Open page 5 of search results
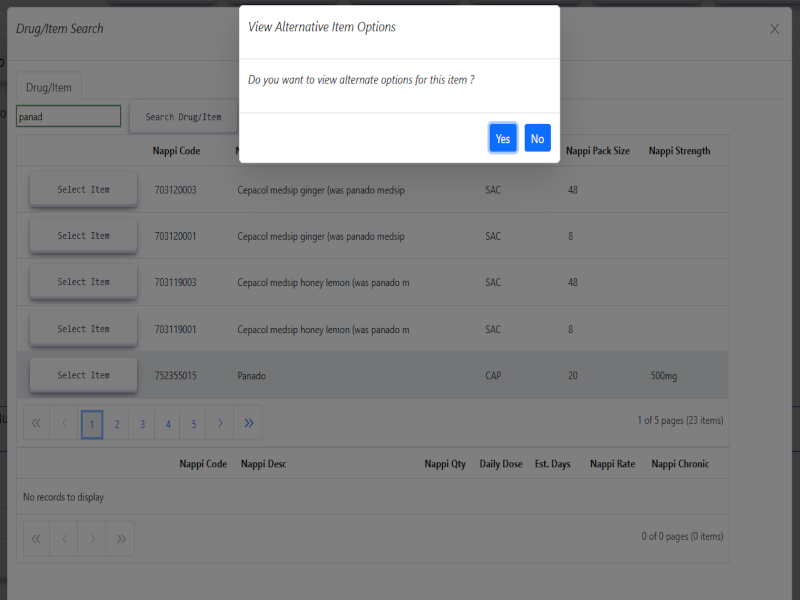Image resolution: width=800 pixels, height=600 pixels. [194, 424]
